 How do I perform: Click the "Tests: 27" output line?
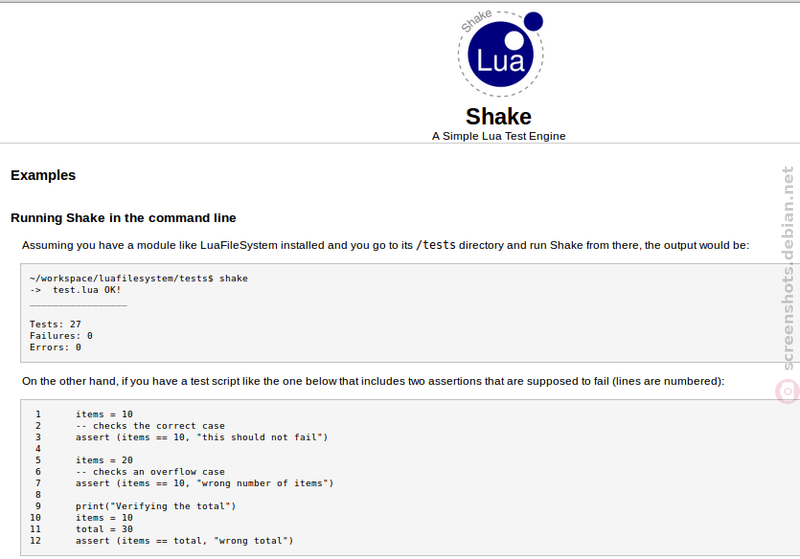pos(55,324)
